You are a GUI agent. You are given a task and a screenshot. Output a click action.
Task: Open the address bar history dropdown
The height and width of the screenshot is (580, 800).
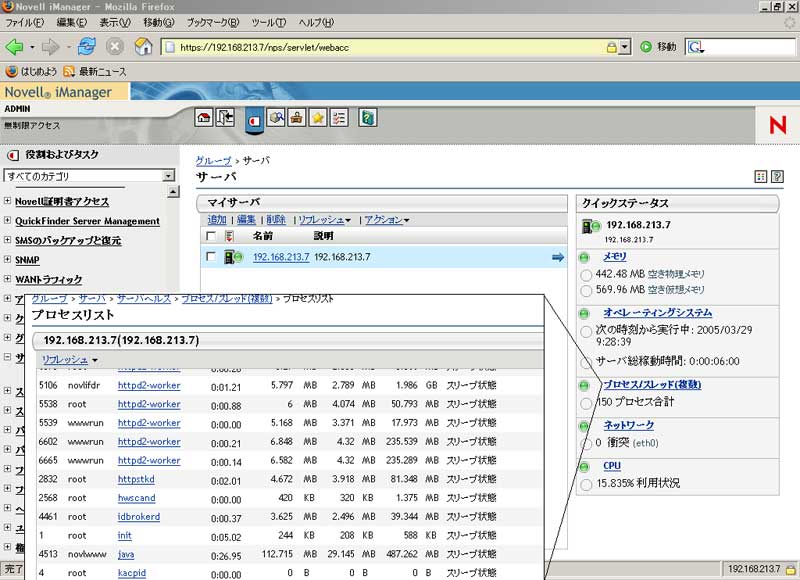point(625,47)
